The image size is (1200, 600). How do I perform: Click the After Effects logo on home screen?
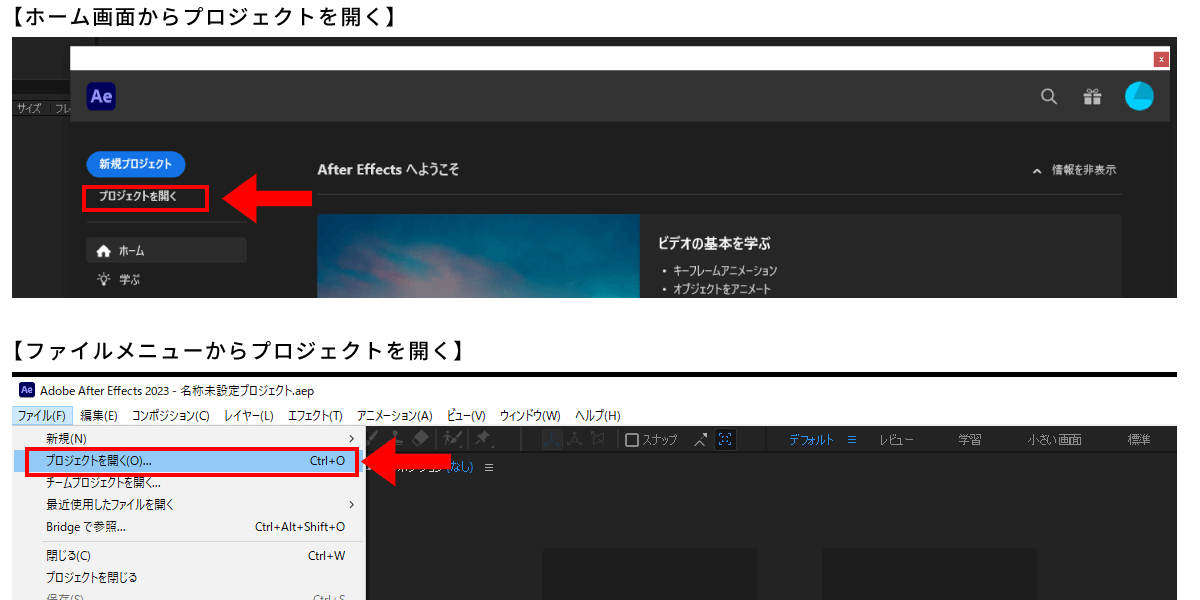(101, 96)
